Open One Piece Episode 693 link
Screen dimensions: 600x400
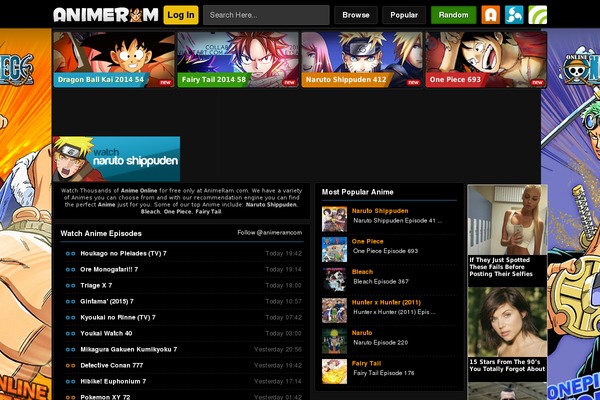[x=385, y=251]
